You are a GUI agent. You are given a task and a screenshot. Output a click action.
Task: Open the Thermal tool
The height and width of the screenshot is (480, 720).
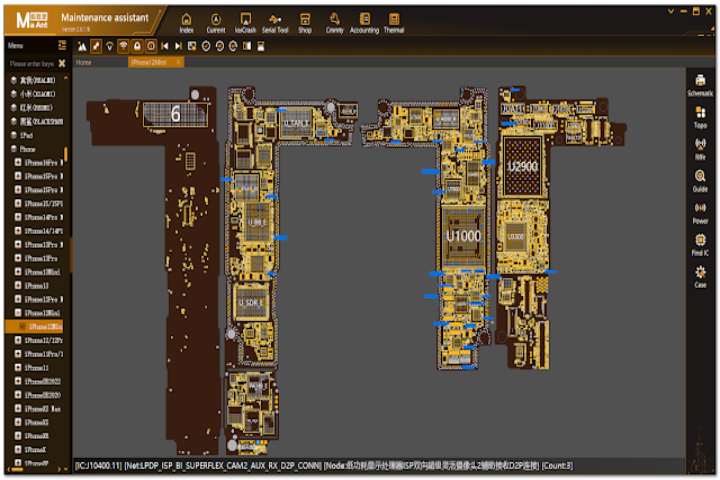point(394,23)
